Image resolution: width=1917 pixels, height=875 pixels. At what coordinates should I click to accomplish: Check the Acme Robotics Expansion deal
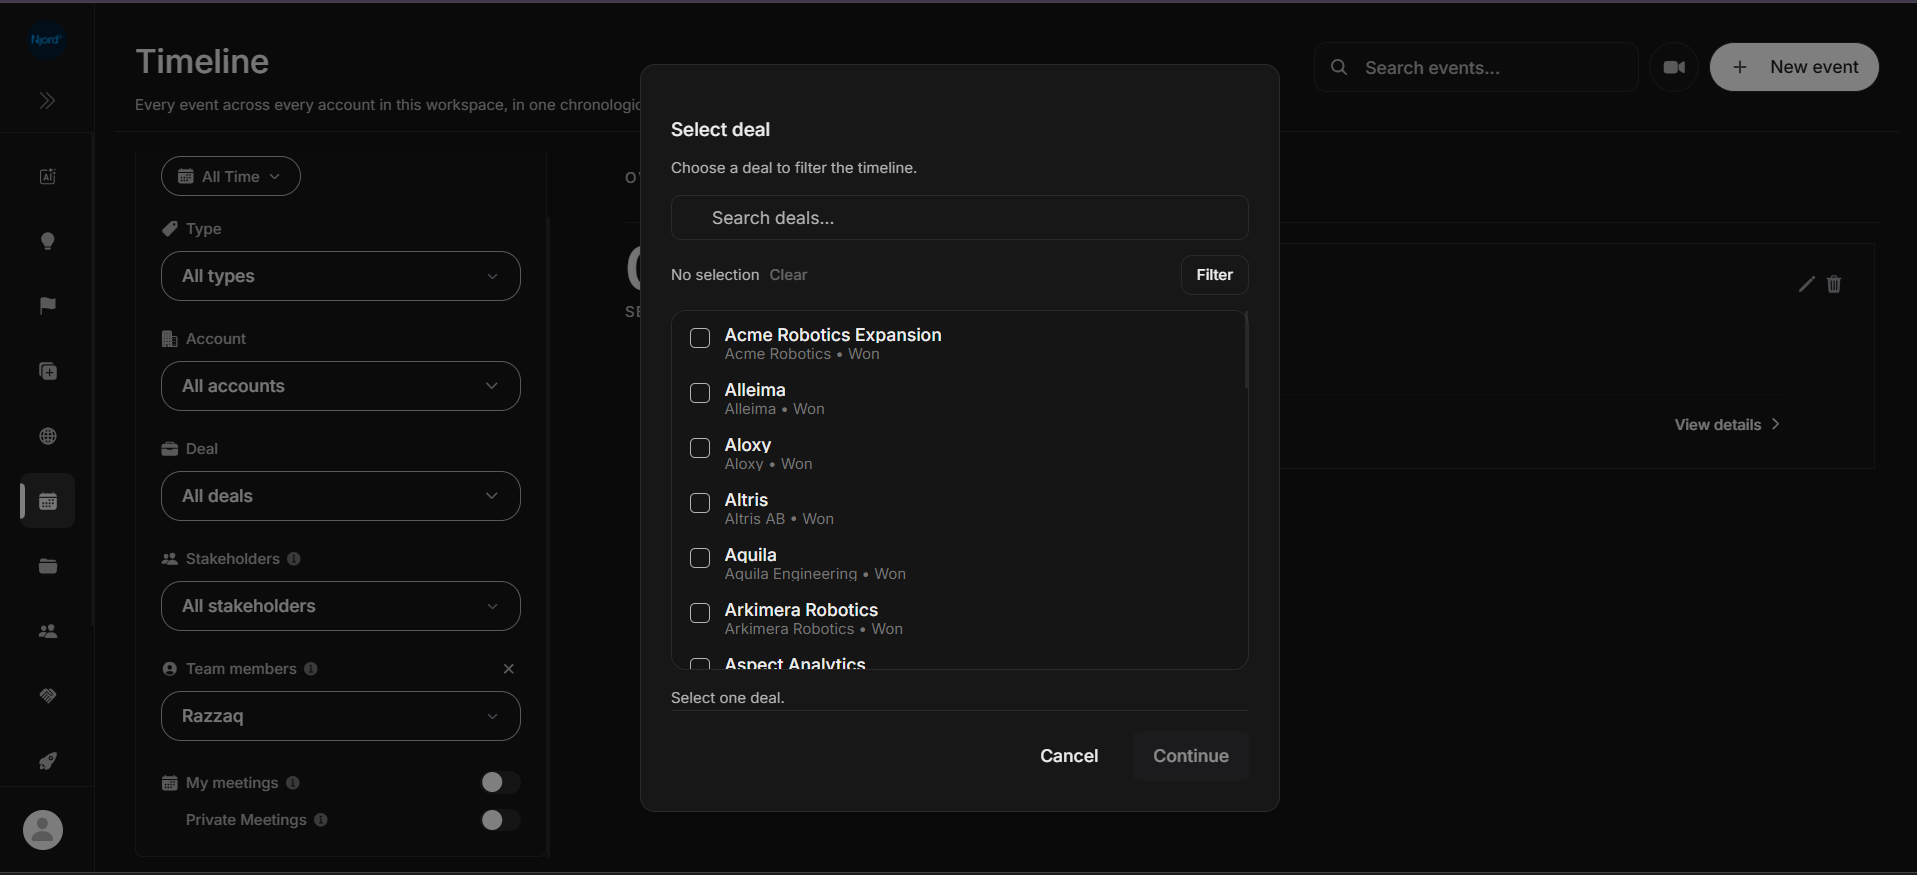click(700, 338)
